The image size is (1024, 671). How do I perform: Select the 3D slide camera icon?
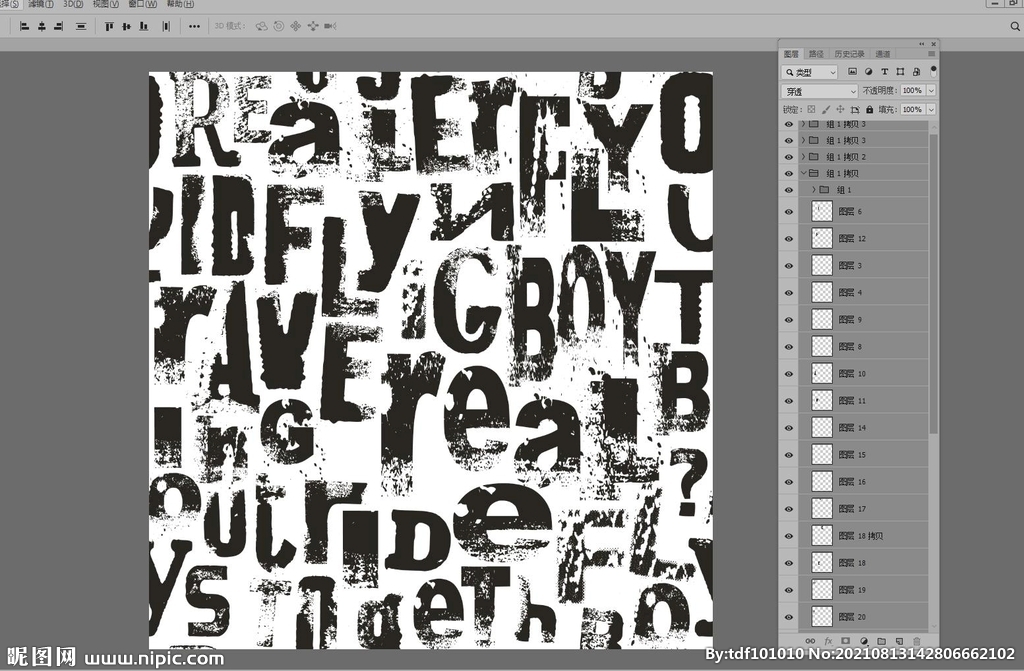(x=313, y=26)
